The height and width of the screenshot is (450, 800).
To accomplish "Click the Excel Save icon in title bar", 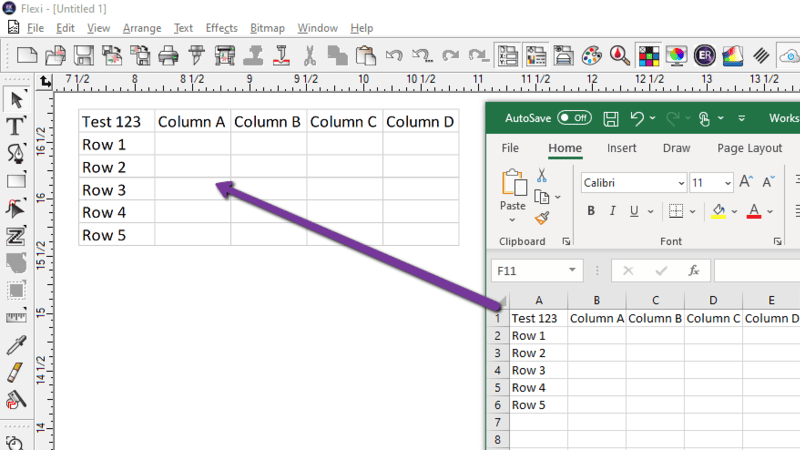I will click(x=611, y=118).
